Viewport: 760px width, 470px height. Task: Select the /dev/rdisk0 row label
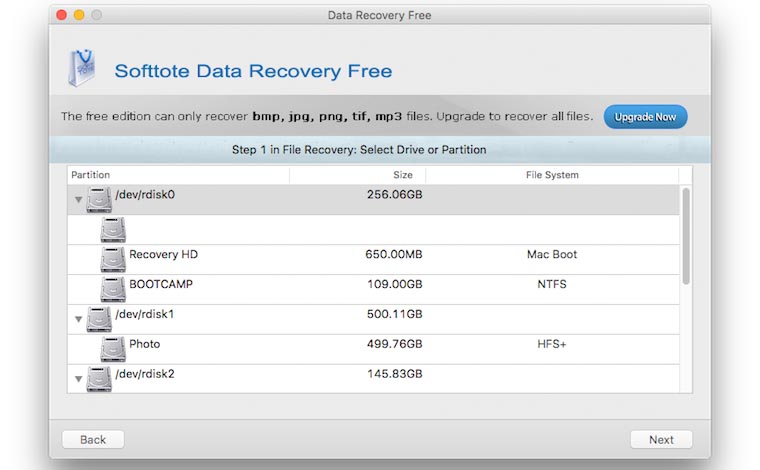[x=145, y=195]
